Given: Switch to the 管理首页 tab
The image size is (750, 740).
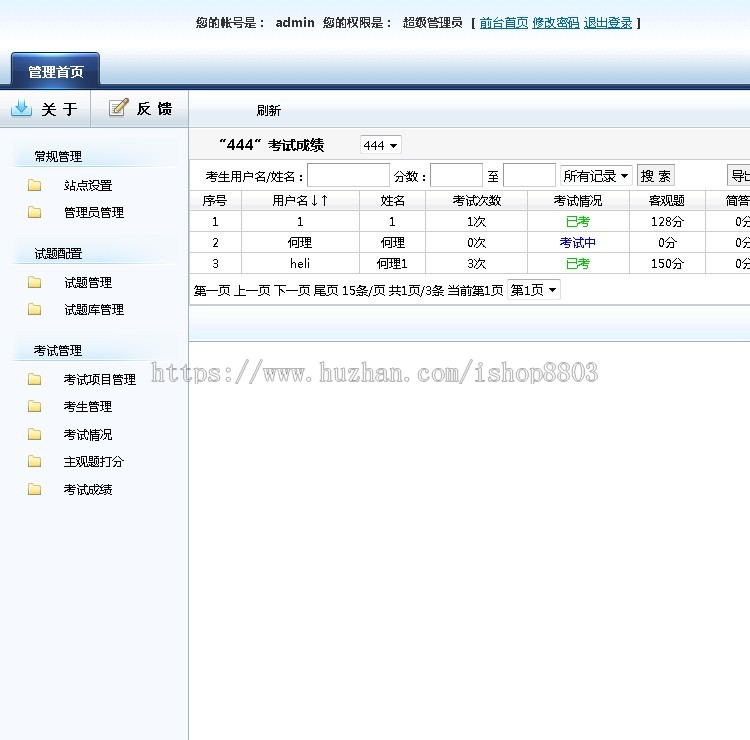Looking at the screenshot, I should (x=55, y=70).
